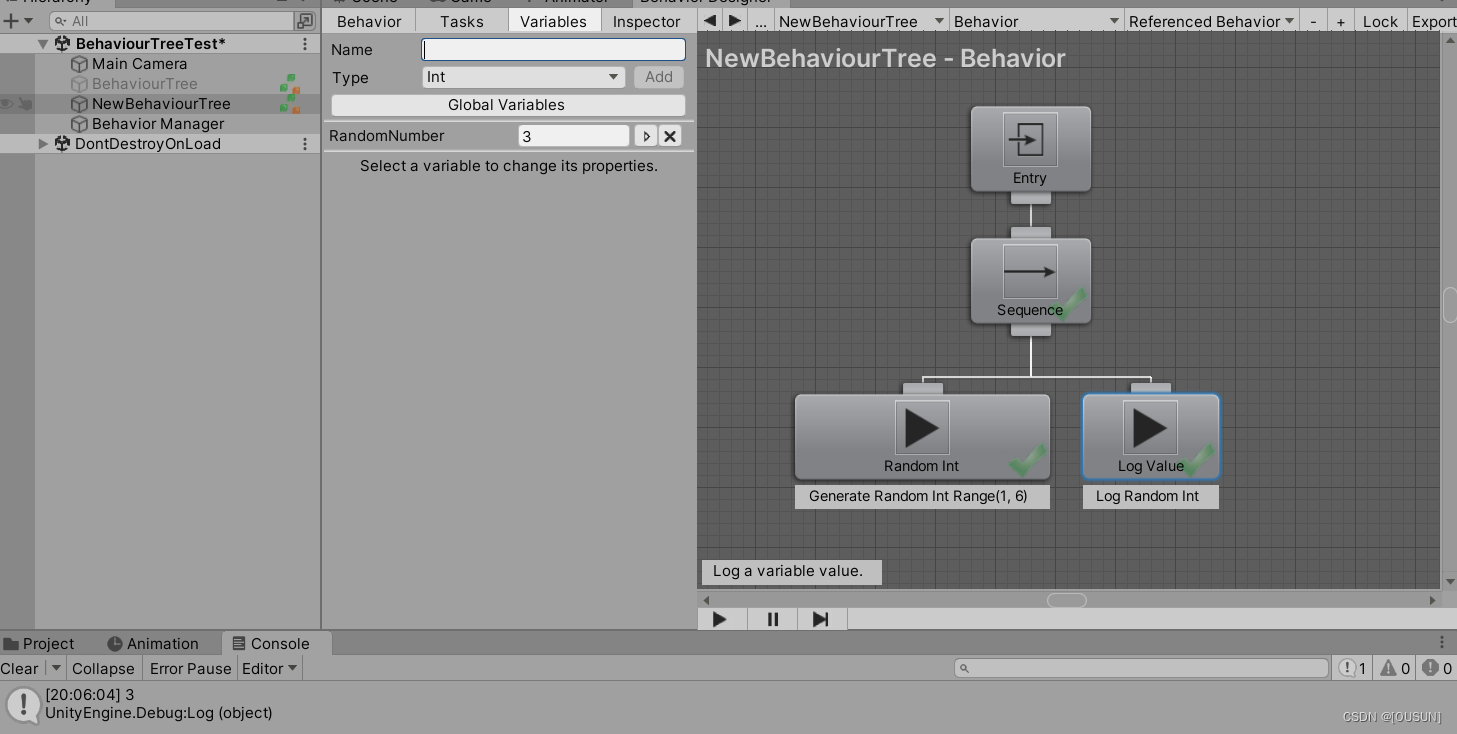Click the plus button to add behavior
Screen dimensions: 1457x734
(1340, 21)
